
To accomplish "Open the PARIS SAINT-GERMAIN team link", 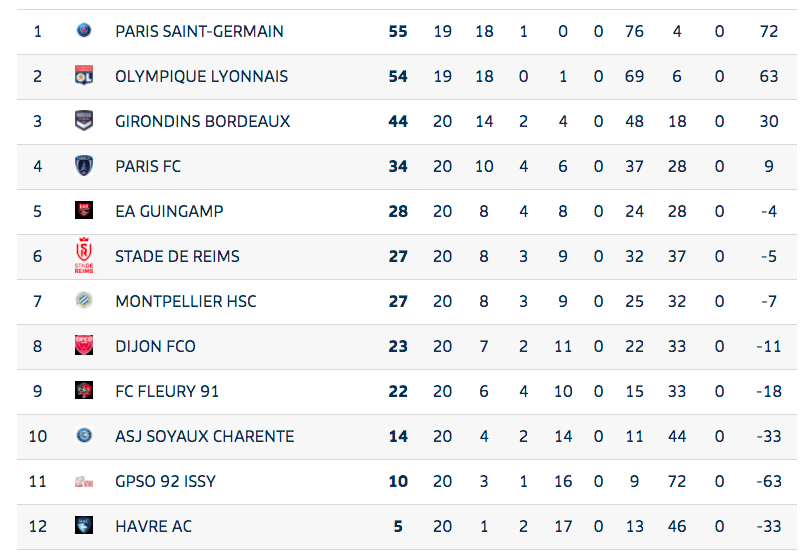I will click(x=199, y=31).
